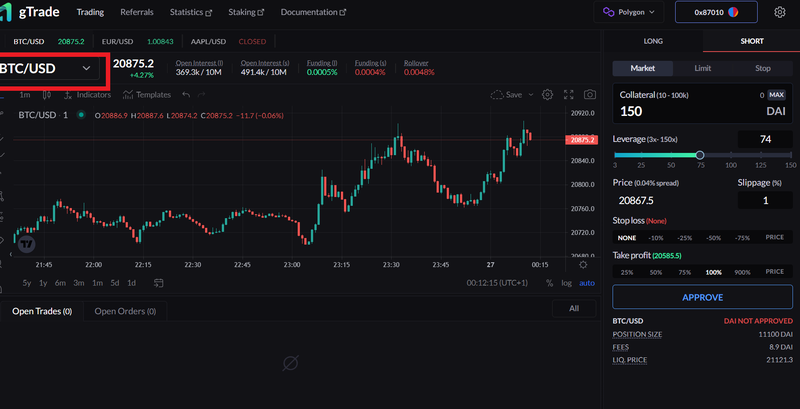Image resolution: width=800 pixels, height=409 pixels.
Task: Click the undo arrow in chart toolbar
Action: click(186, 95)
